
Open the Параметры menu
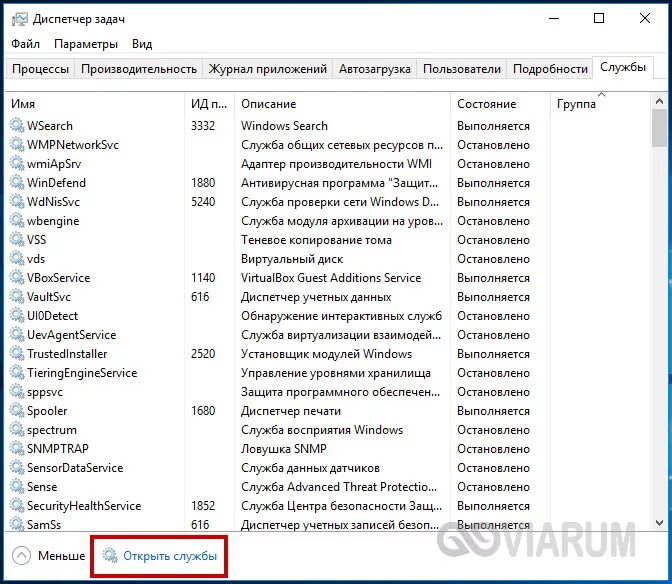pyautogui.click(x=86, y=44)
